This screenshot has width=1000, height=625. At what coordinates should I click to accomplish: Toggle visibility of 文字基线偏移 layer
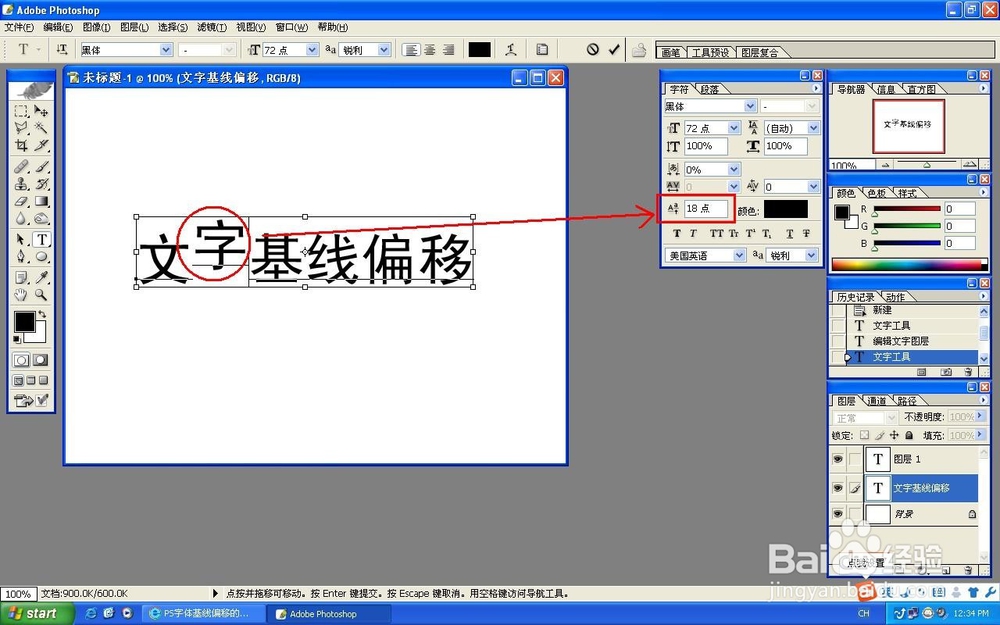[x=838, y=488]
